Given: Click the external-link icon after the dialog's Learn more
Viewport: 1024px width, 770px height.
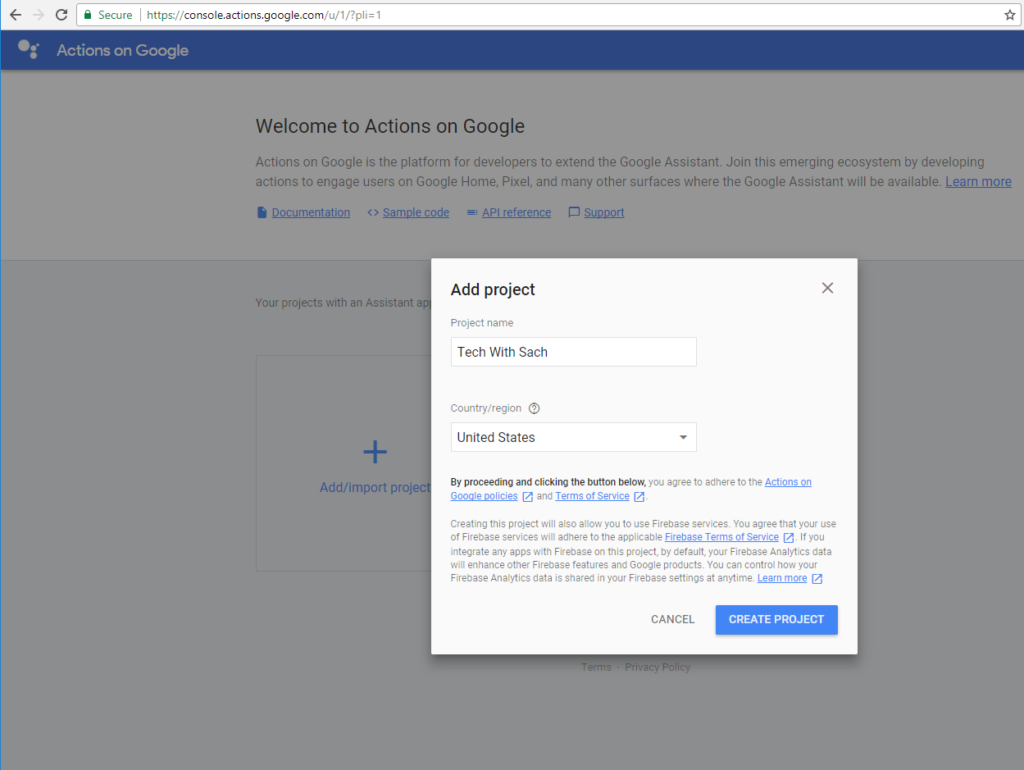Looking at the screenshot, I should point(817,579).
